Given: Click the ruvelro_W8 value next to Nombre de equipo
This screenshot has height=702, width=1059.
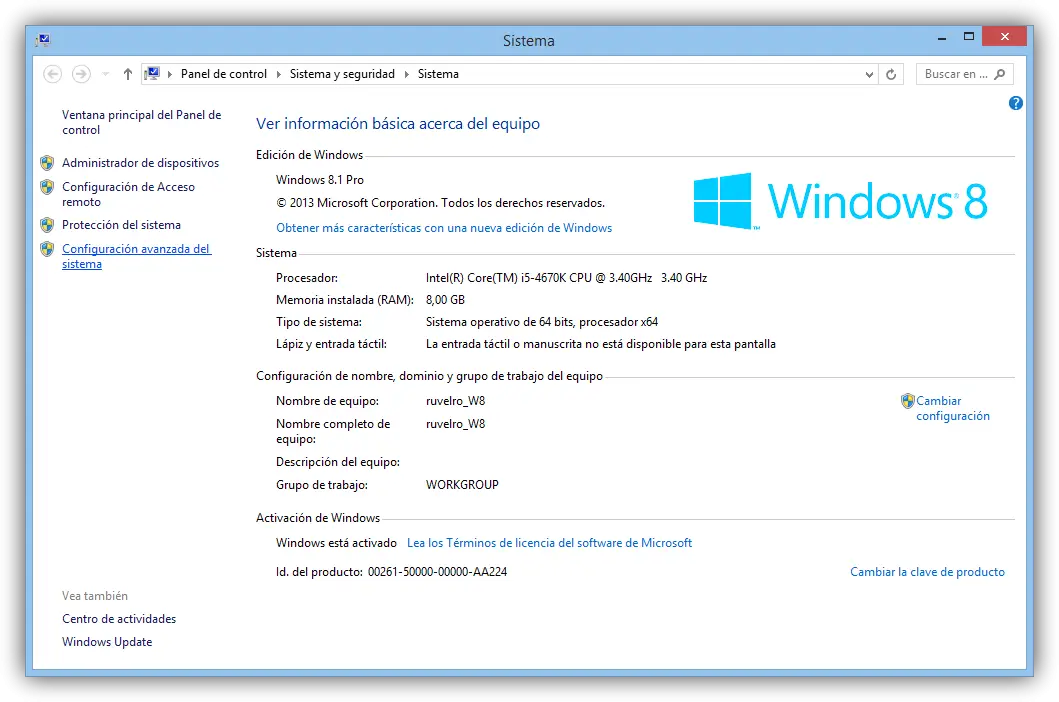Looking at the screenshot, I should [x=455, y=401].
